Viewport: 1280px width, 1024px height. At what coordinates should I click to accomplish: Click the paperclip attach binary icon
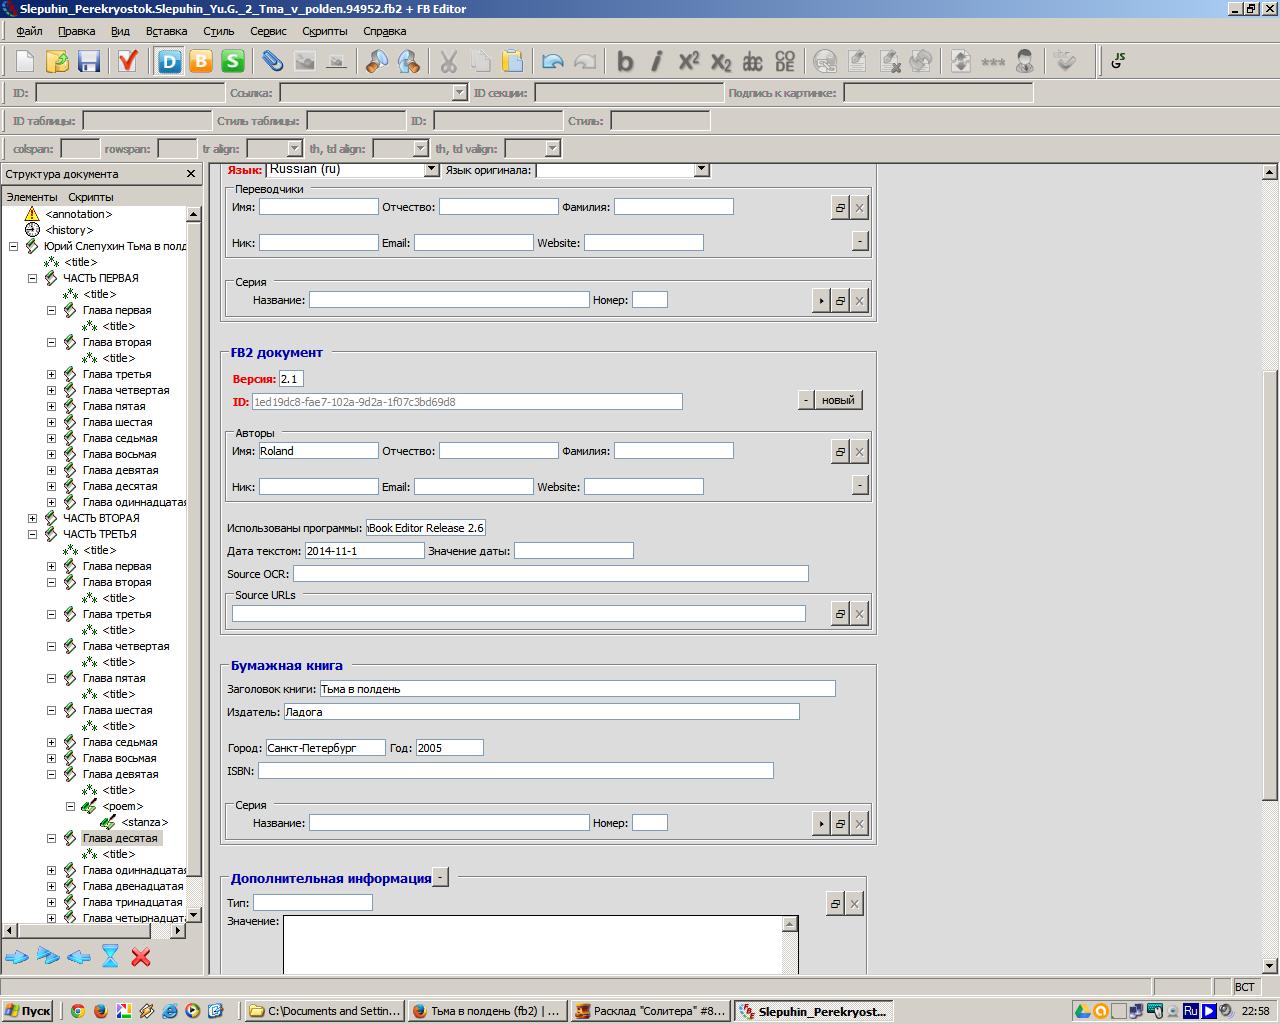(x=272, y=62)
